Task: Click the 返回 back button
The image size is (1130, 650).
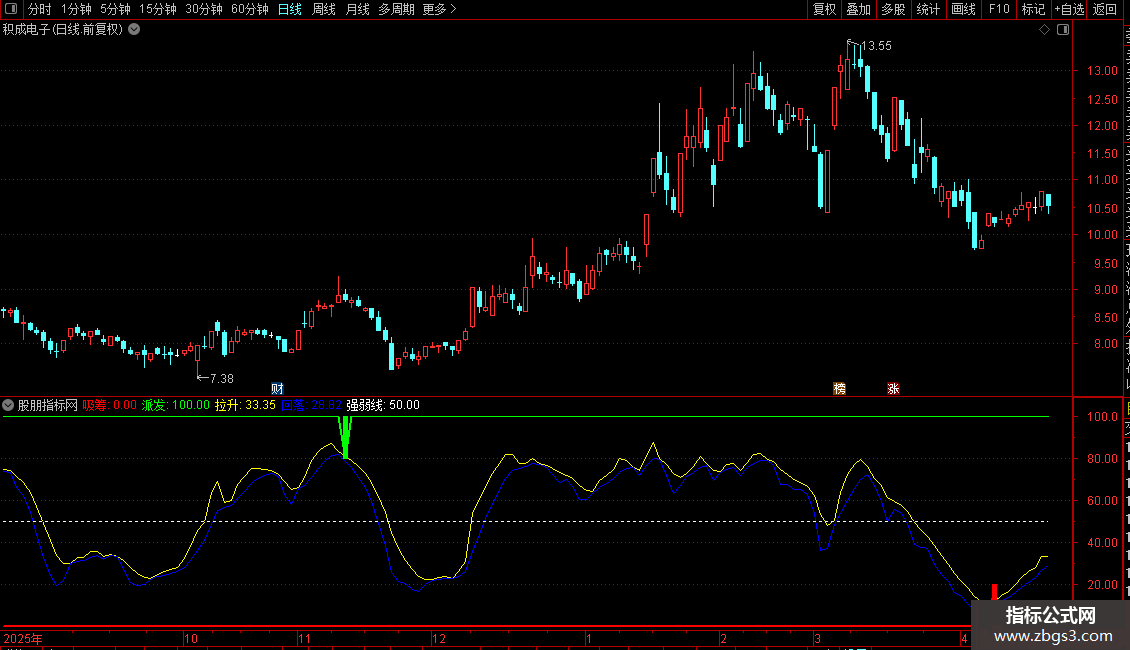Action: [1105, 9]
